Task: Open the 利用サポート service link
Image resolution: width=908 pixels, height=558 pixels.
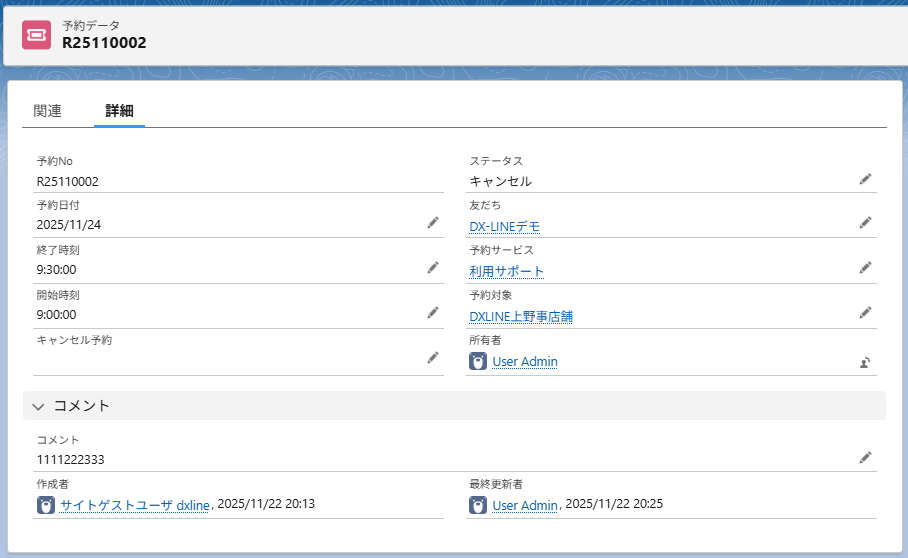Action: point(507,272)
